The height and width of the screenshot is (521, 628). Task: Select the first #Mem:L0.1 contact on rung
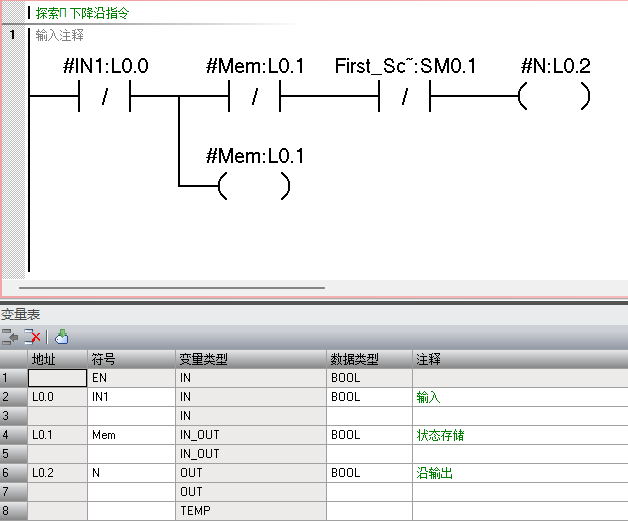click(255, 97)
